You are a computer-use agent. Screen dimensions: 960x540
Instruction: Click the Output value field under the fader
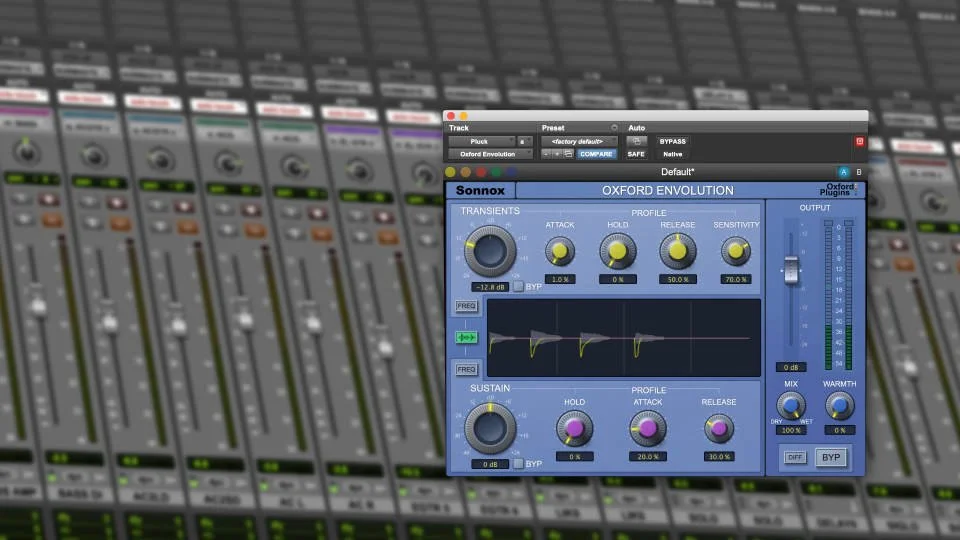(x=790, y=367)
